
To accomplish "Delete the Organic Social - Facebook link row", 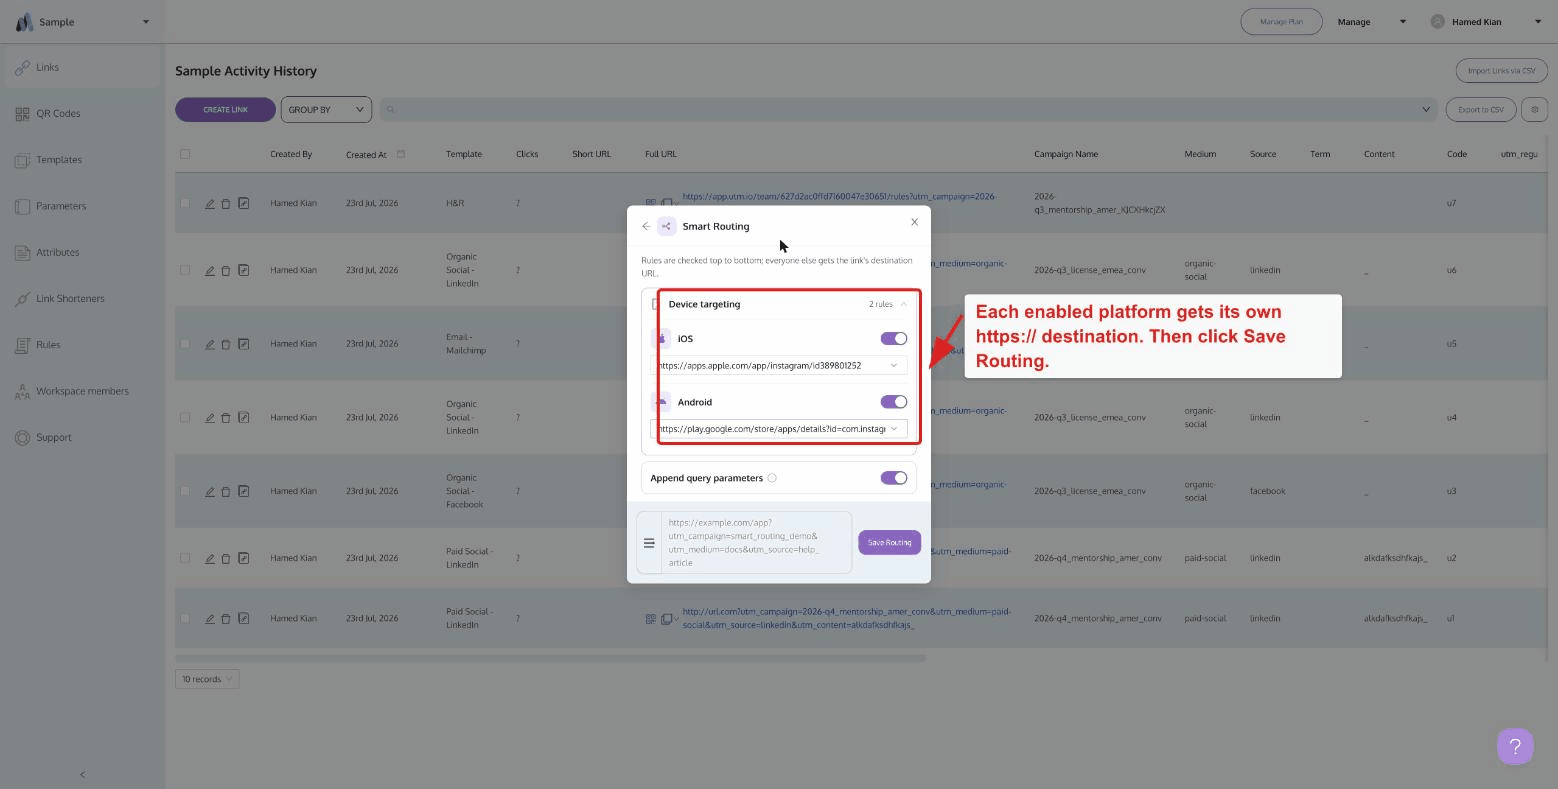I will [x=226, y=491].
